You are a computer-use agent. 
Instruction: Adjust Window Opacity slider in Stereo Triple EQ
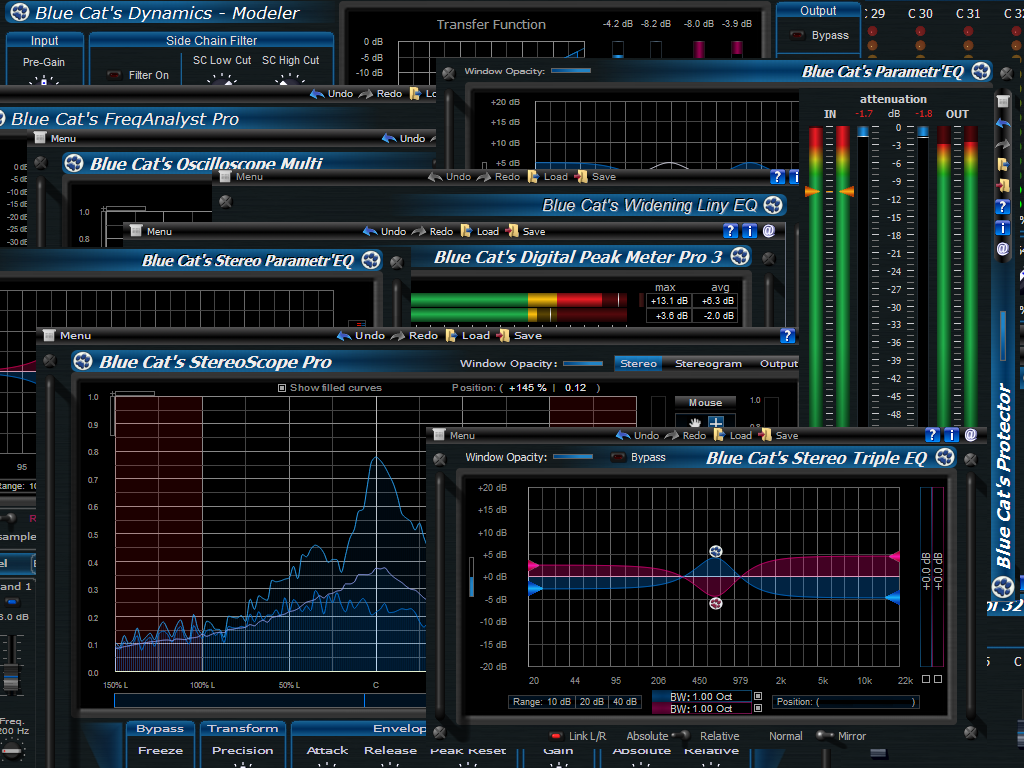coord(573,457)
